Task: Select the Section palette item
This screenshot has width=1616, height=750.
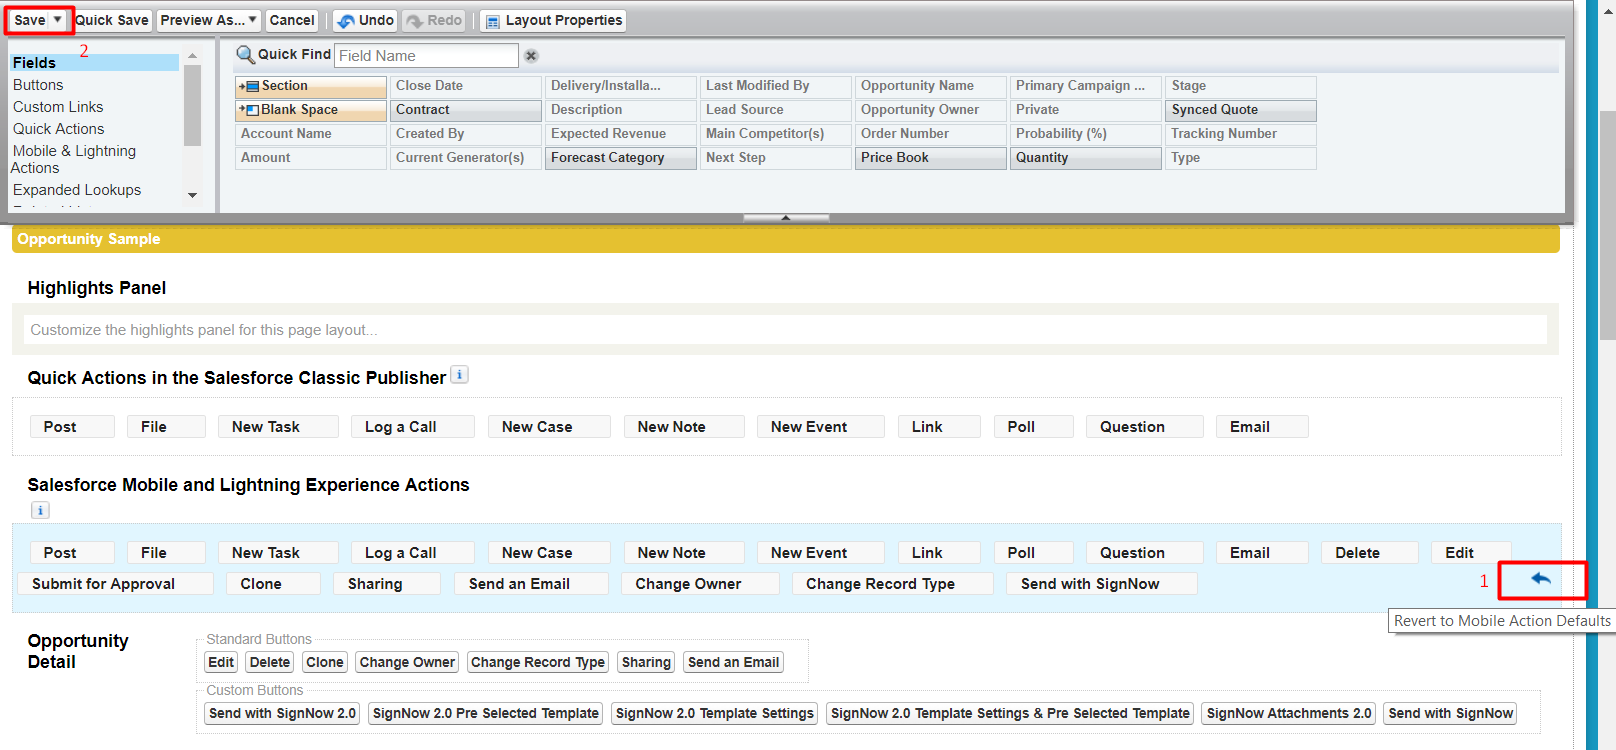Action: point(311,86)
